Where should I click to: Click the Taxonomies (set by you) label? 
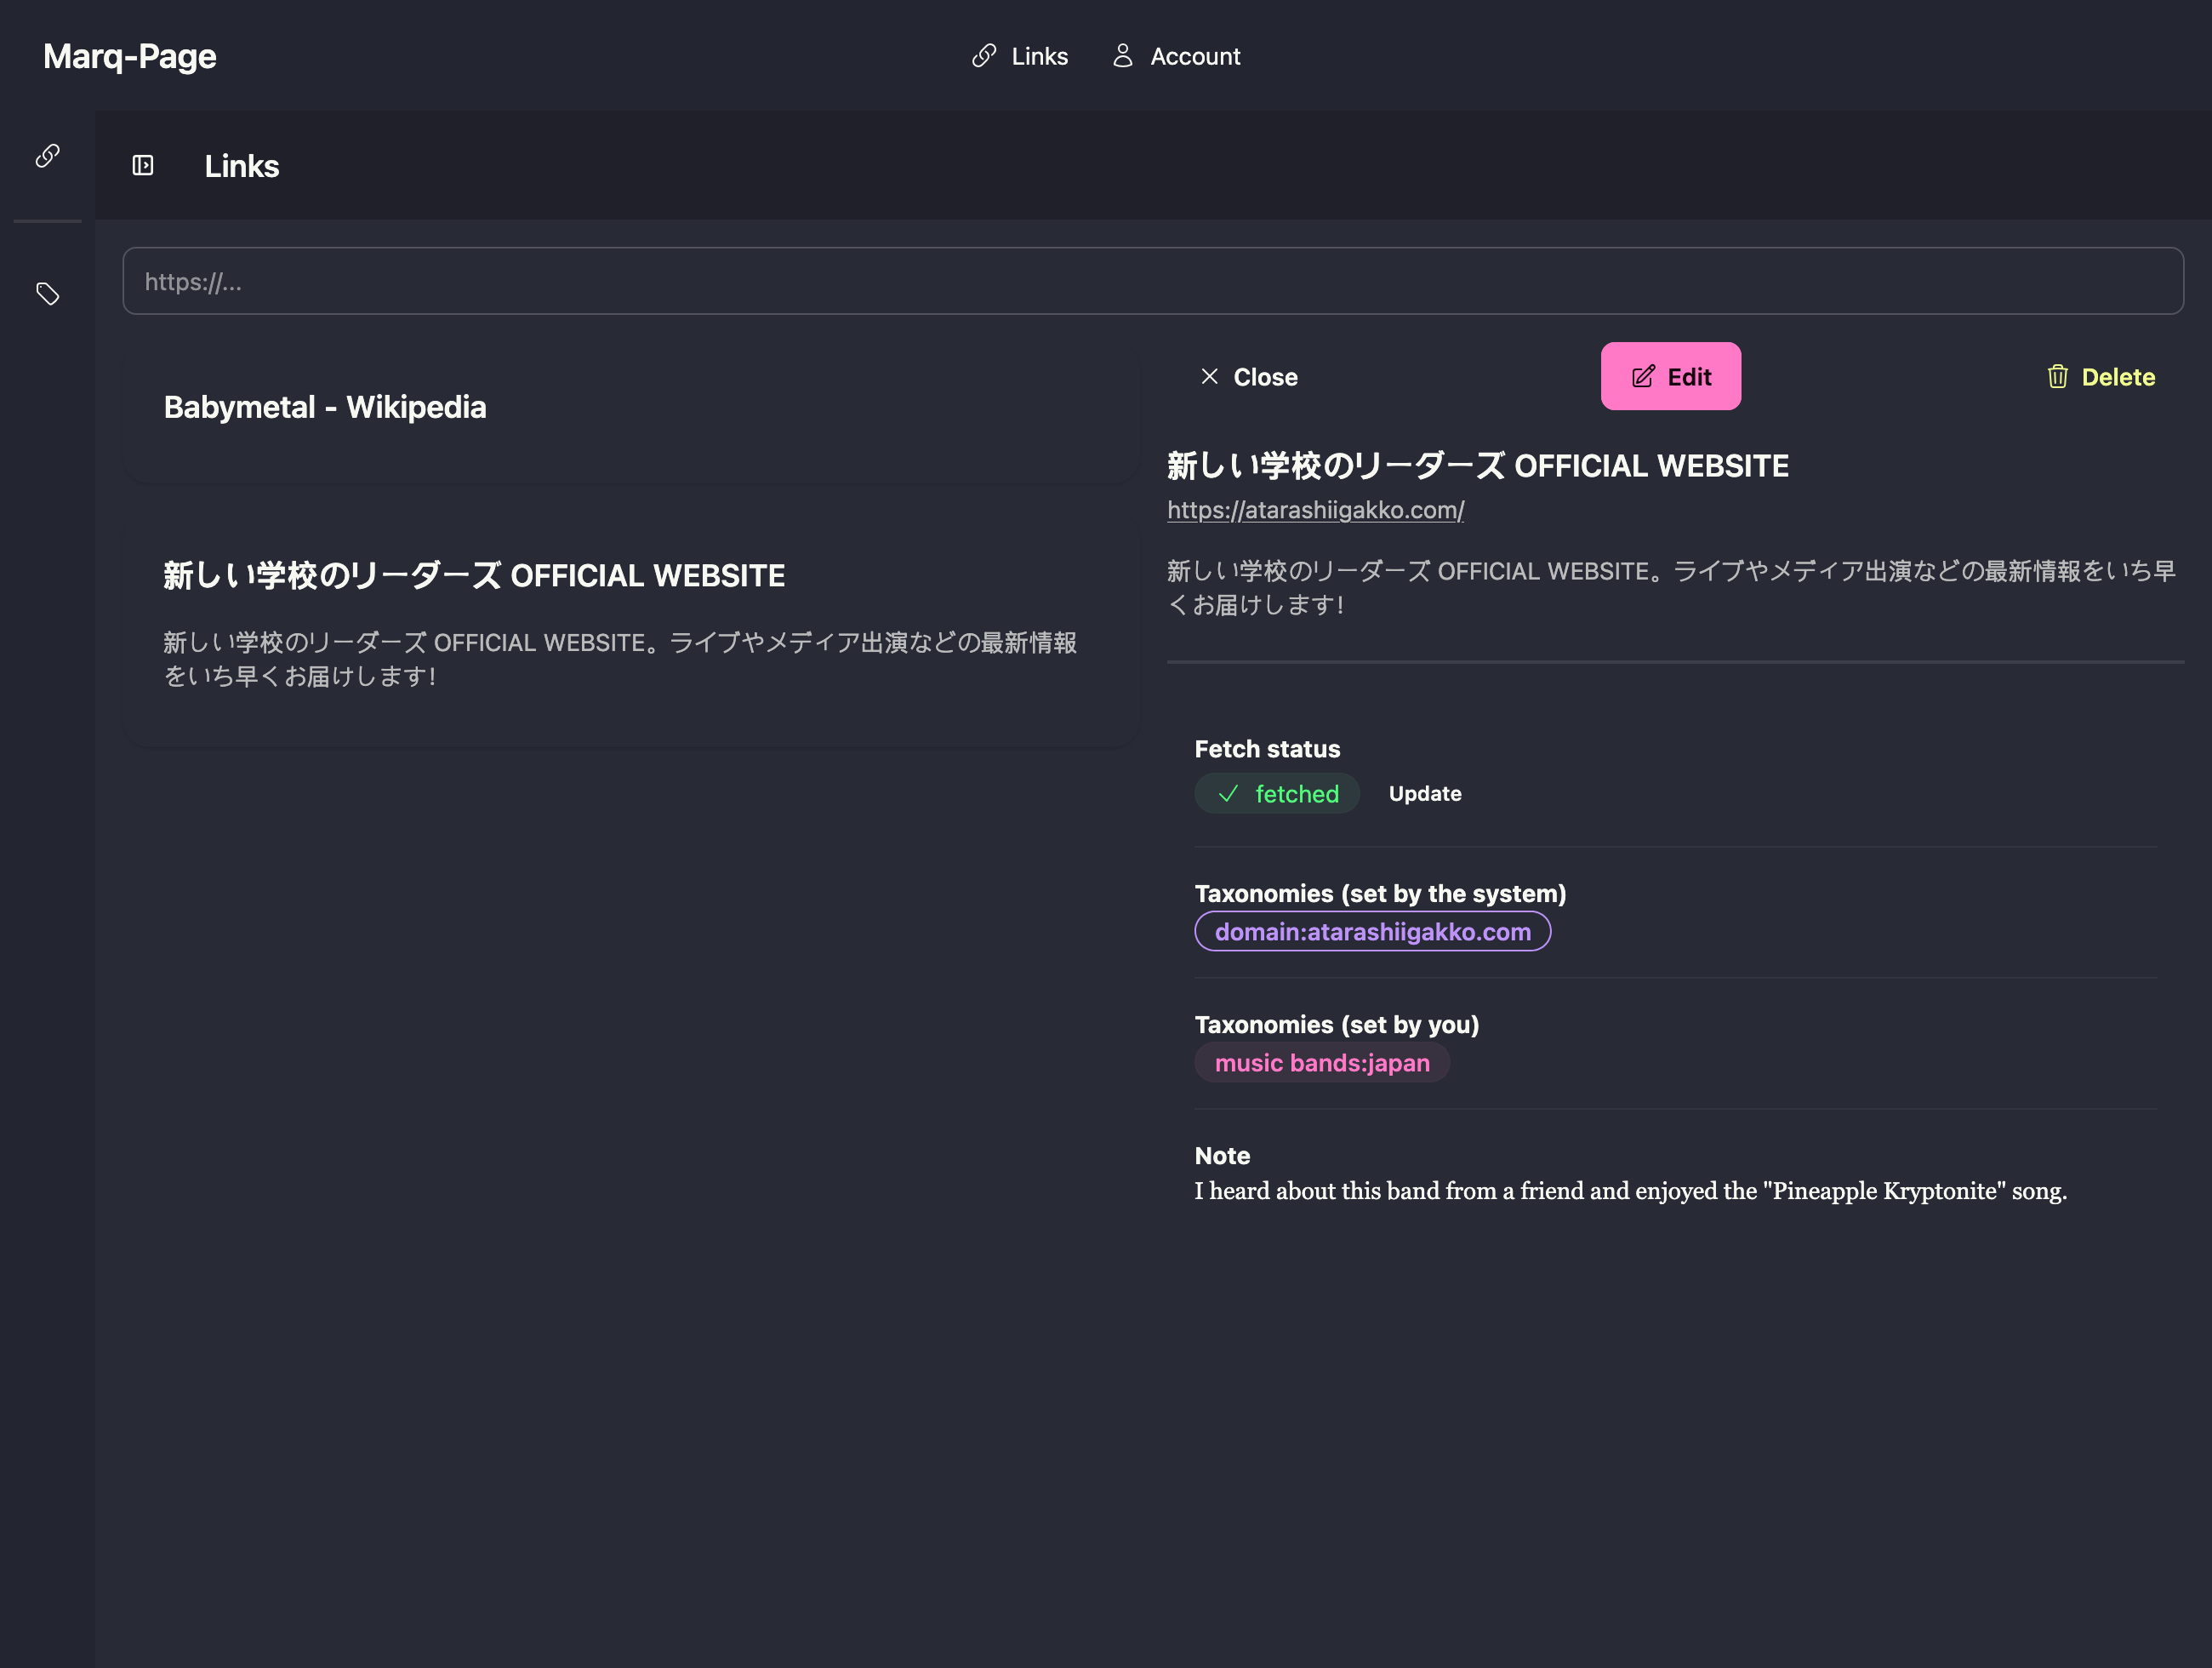[x=1336, y=1025]
